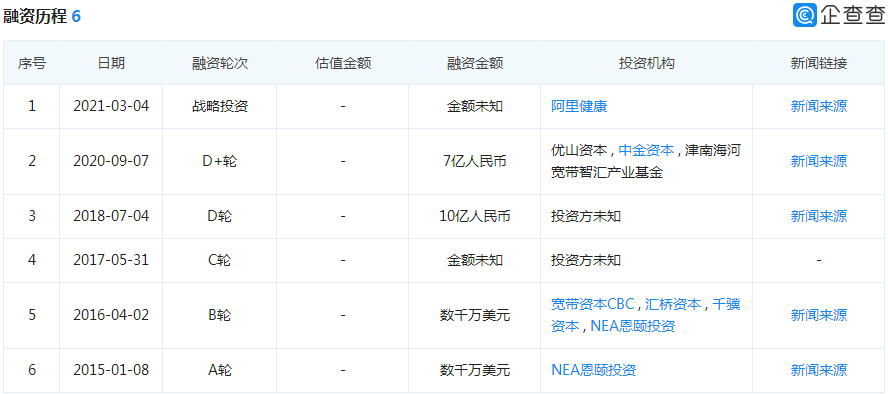Select the date 2018-07-04
The height and width of the screenshot is (394, 888).
111,216
